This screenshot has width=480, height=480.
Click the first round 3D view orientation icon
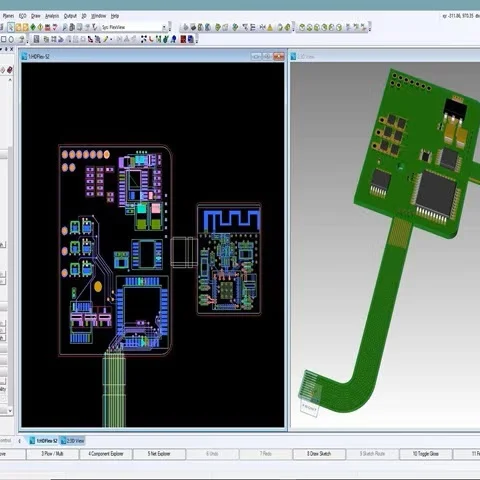(302, 27)
